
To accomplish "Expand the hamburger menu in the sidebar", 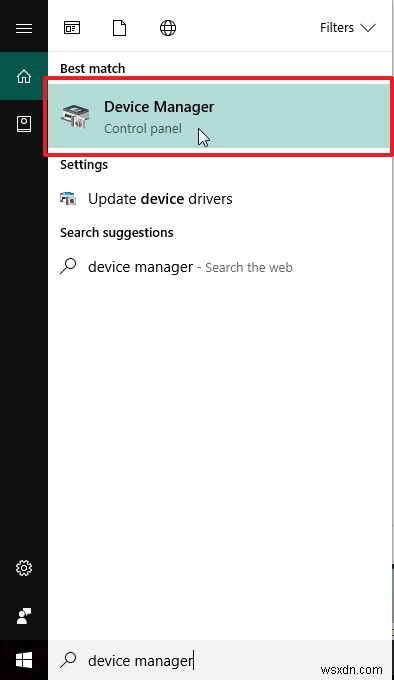I will (24, 29).
